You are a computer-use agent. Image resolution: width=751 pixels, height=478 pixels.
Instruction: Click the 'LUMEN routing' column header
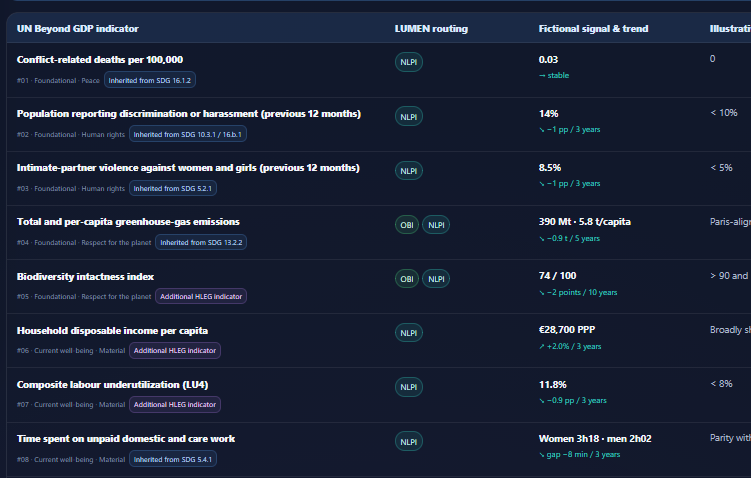click(431, 29)
